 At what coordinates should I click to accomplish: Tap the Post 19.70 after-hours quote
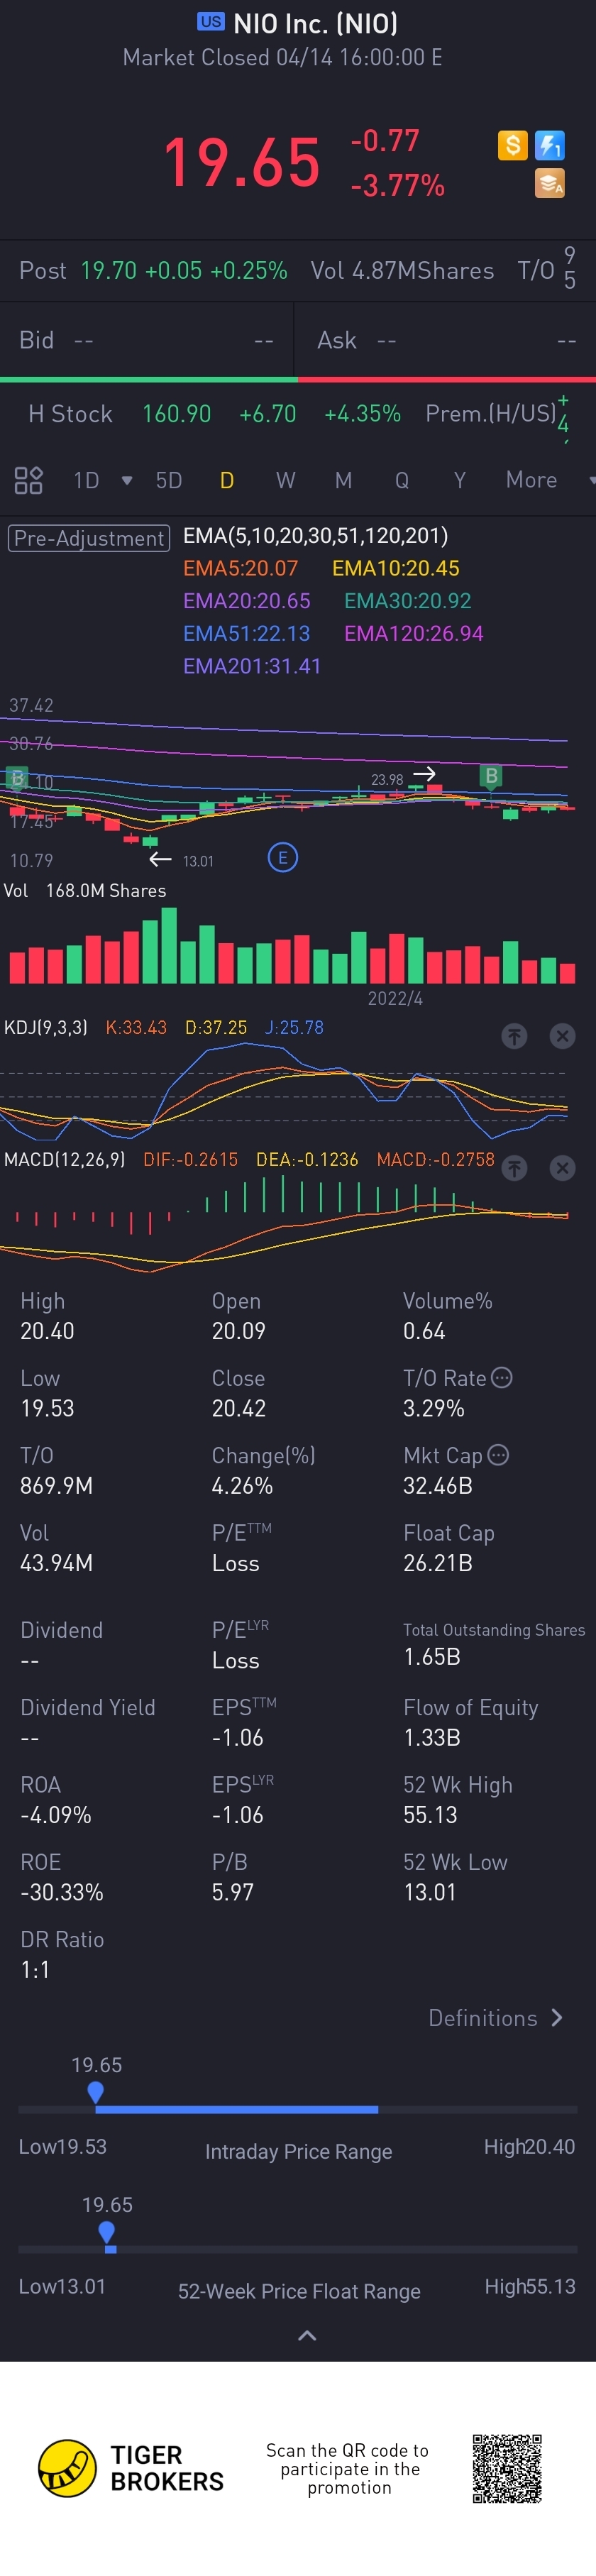coord(153,270)
